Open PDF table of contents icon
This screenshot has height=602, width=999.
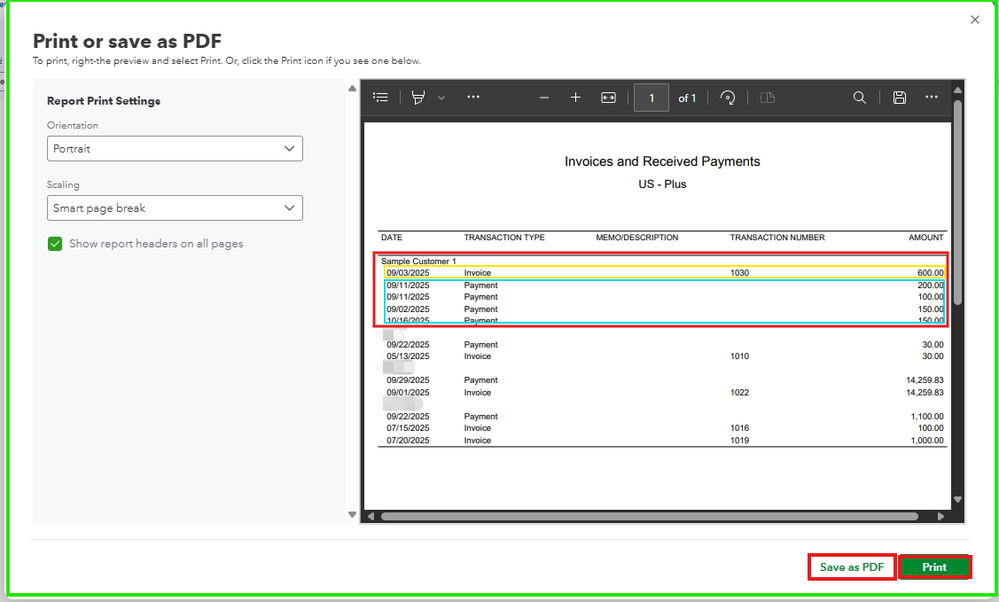380,97
